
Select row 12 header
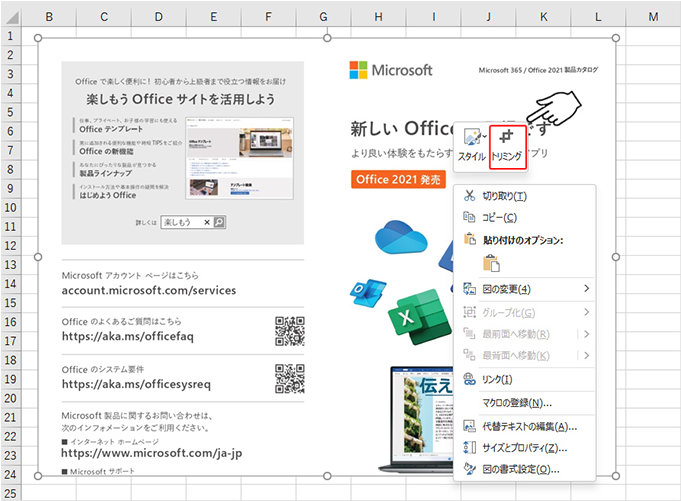(10, 246)
